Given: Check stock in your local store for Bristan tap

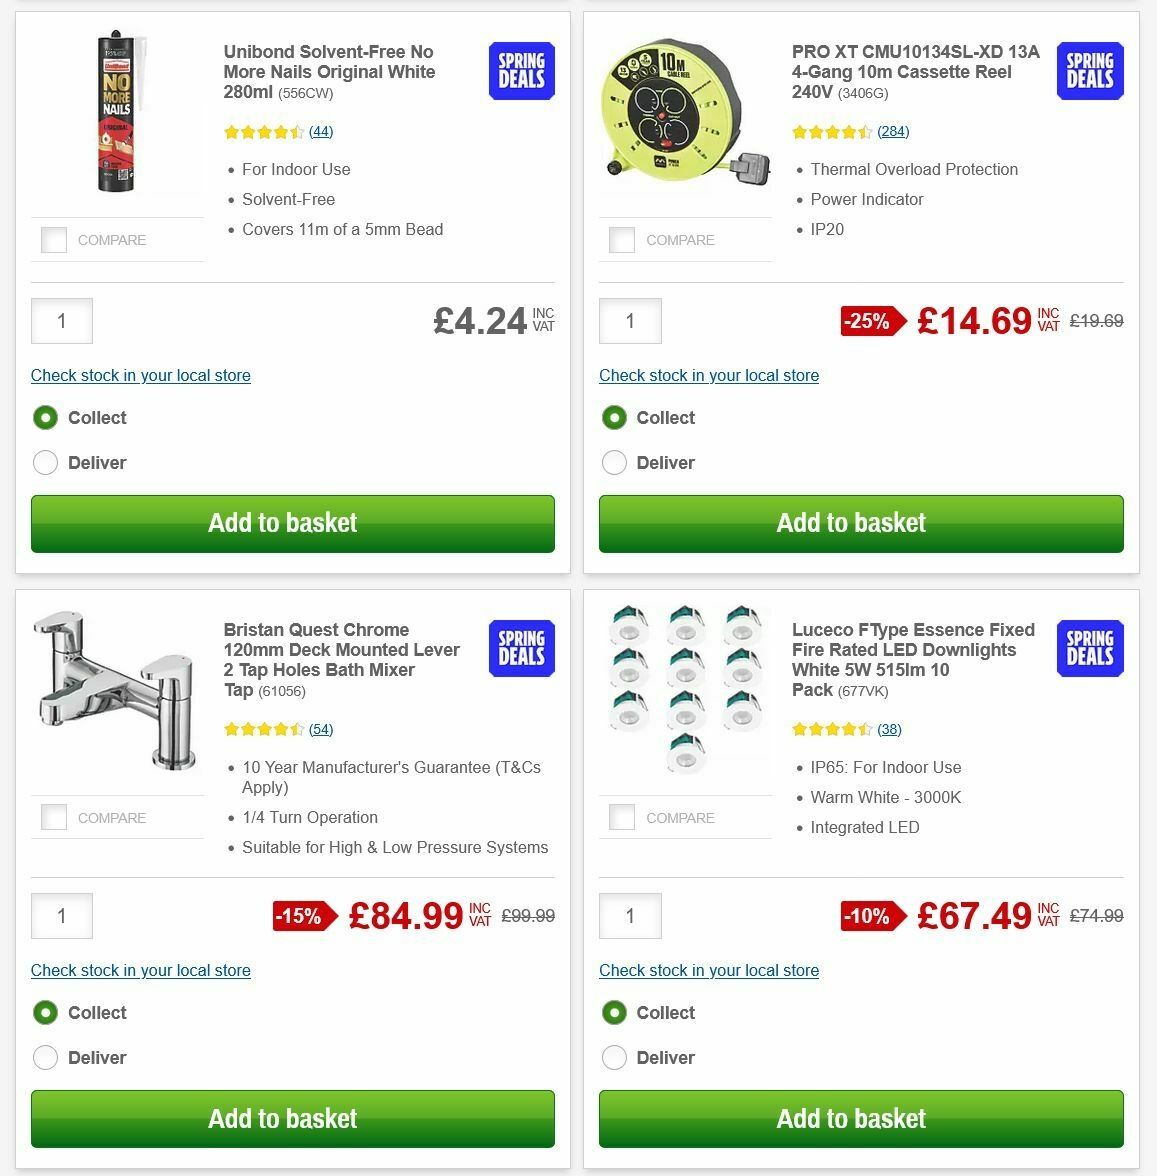Looking at the screenshot, I should (141, 970).
